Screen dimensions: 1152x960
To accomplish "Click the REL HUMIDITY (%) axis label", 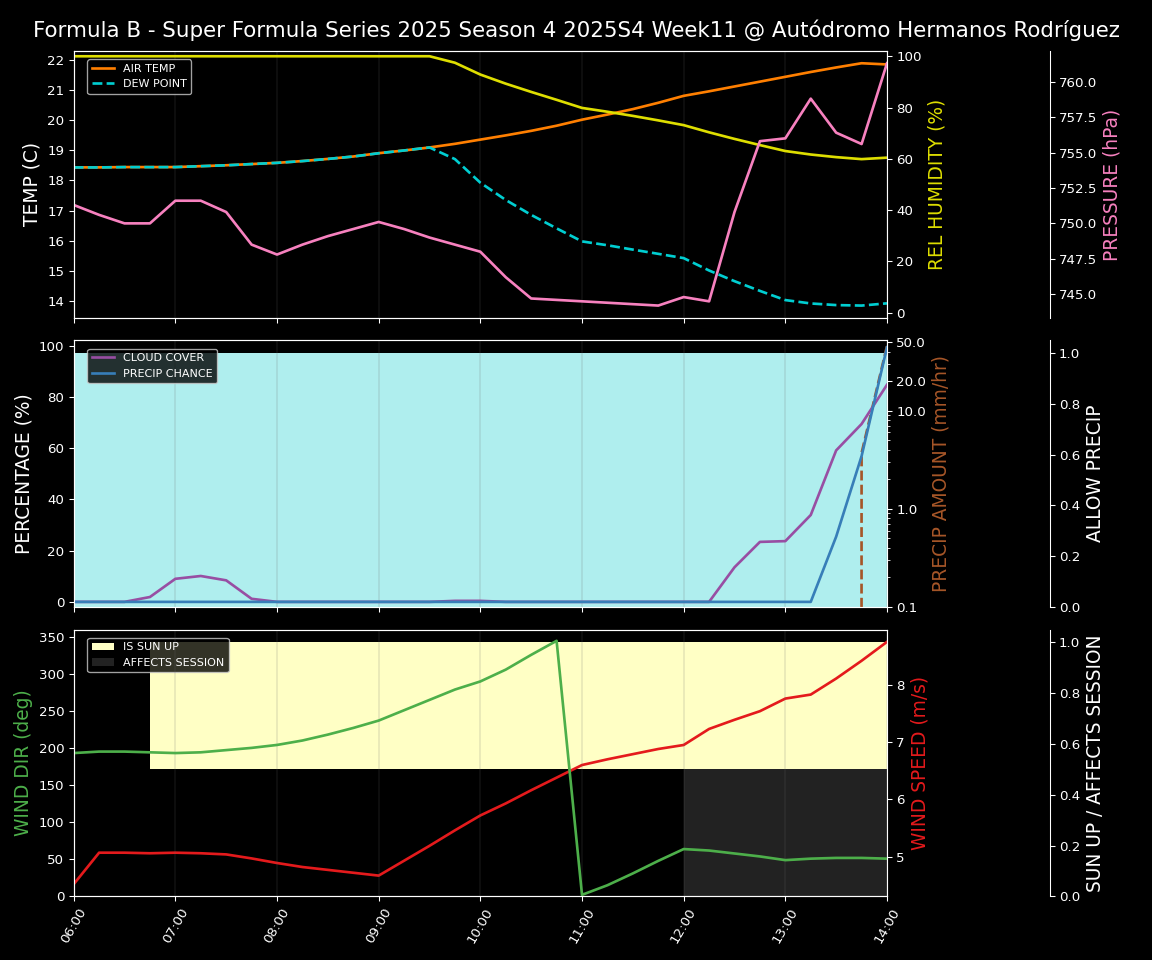I will click(x=935, y=185).
